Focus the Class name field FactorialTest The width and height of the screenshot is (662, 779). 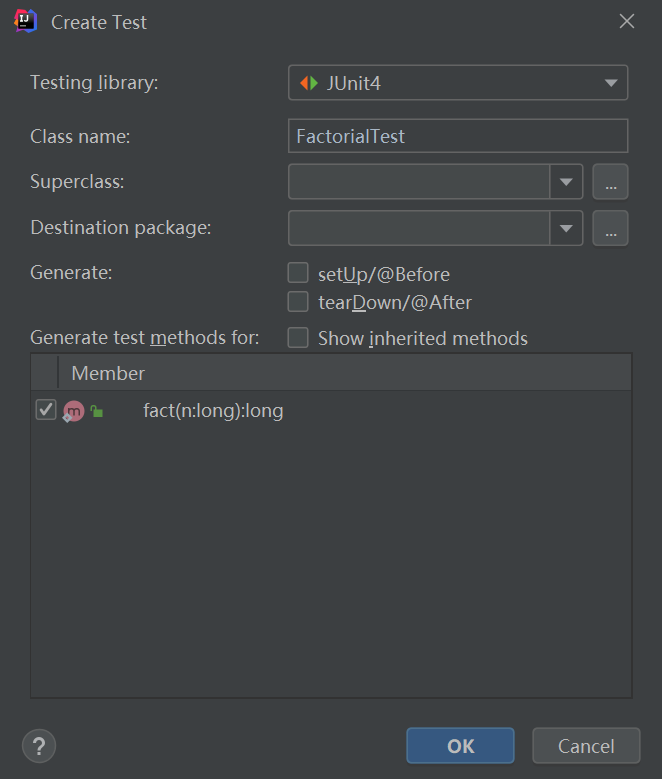point(458,136)
